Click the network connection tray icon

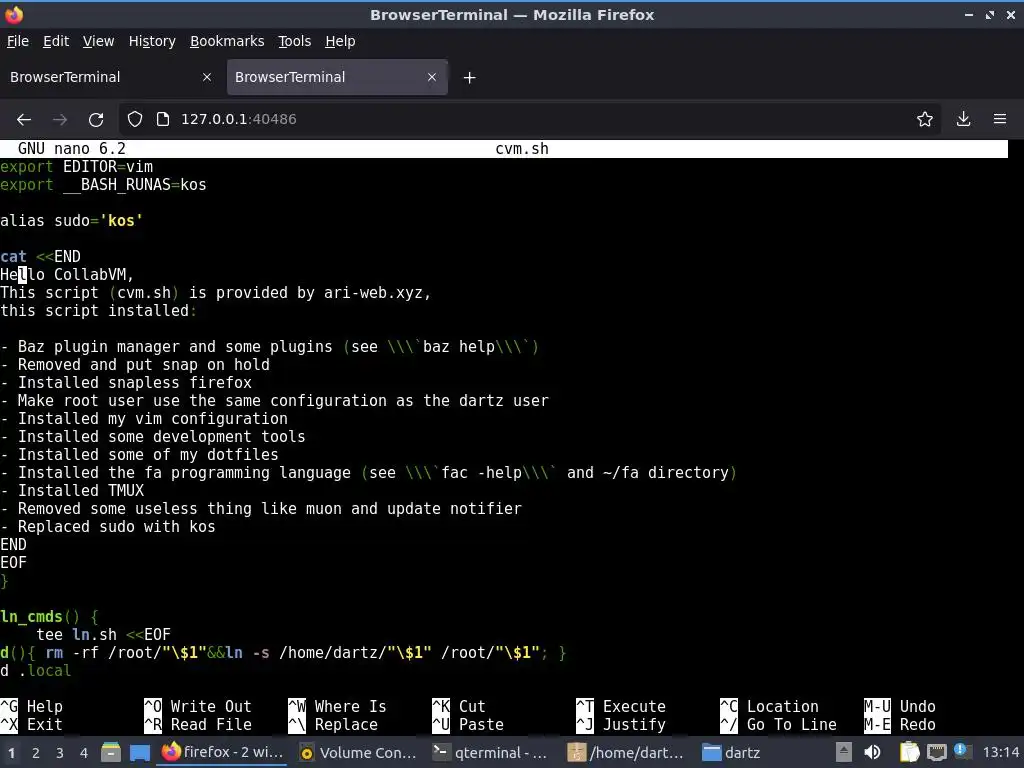click(936, 752)
